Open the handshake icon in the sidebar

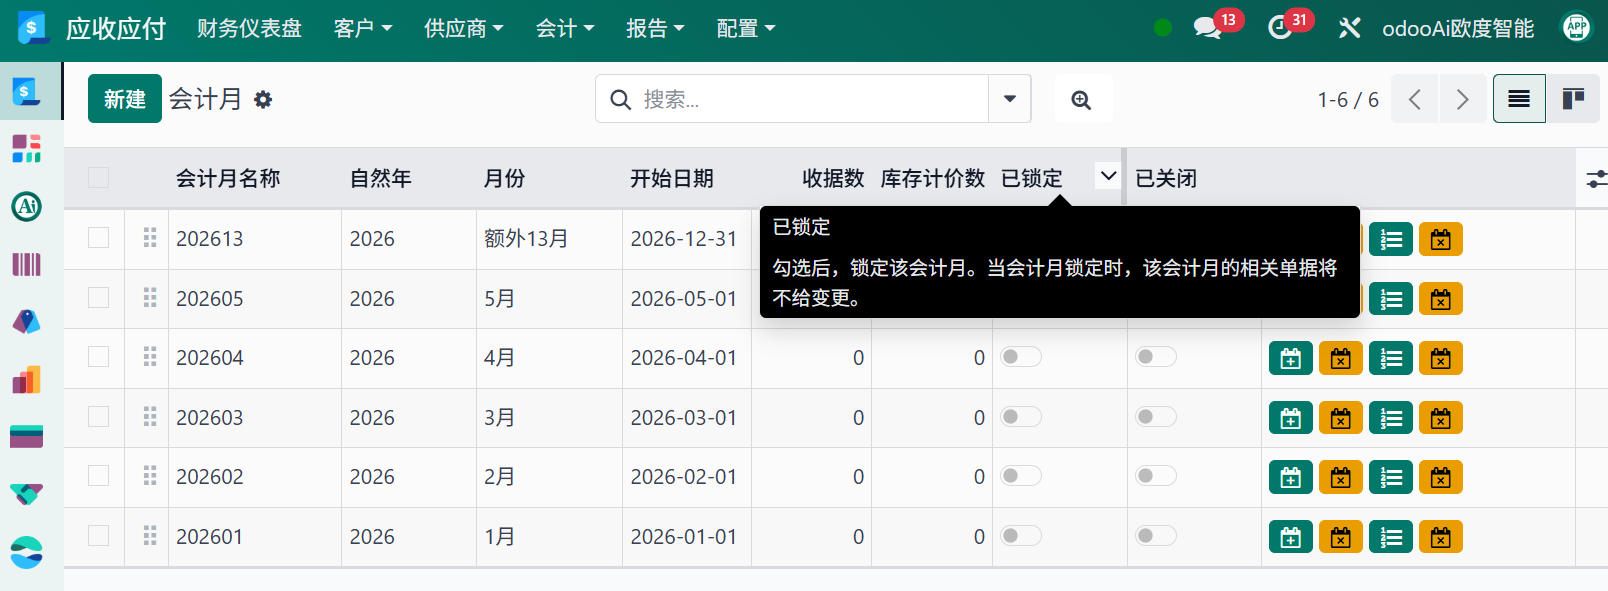[x=26, y=494]
